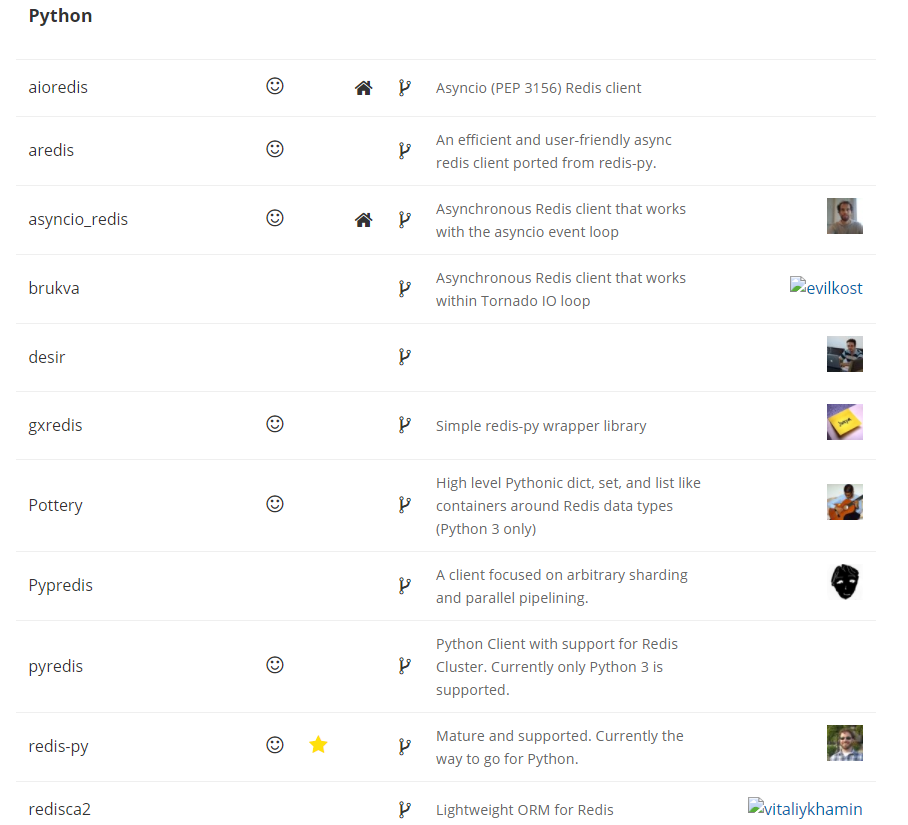Open the vitaliykhamin author link

(x=805, y=808)
